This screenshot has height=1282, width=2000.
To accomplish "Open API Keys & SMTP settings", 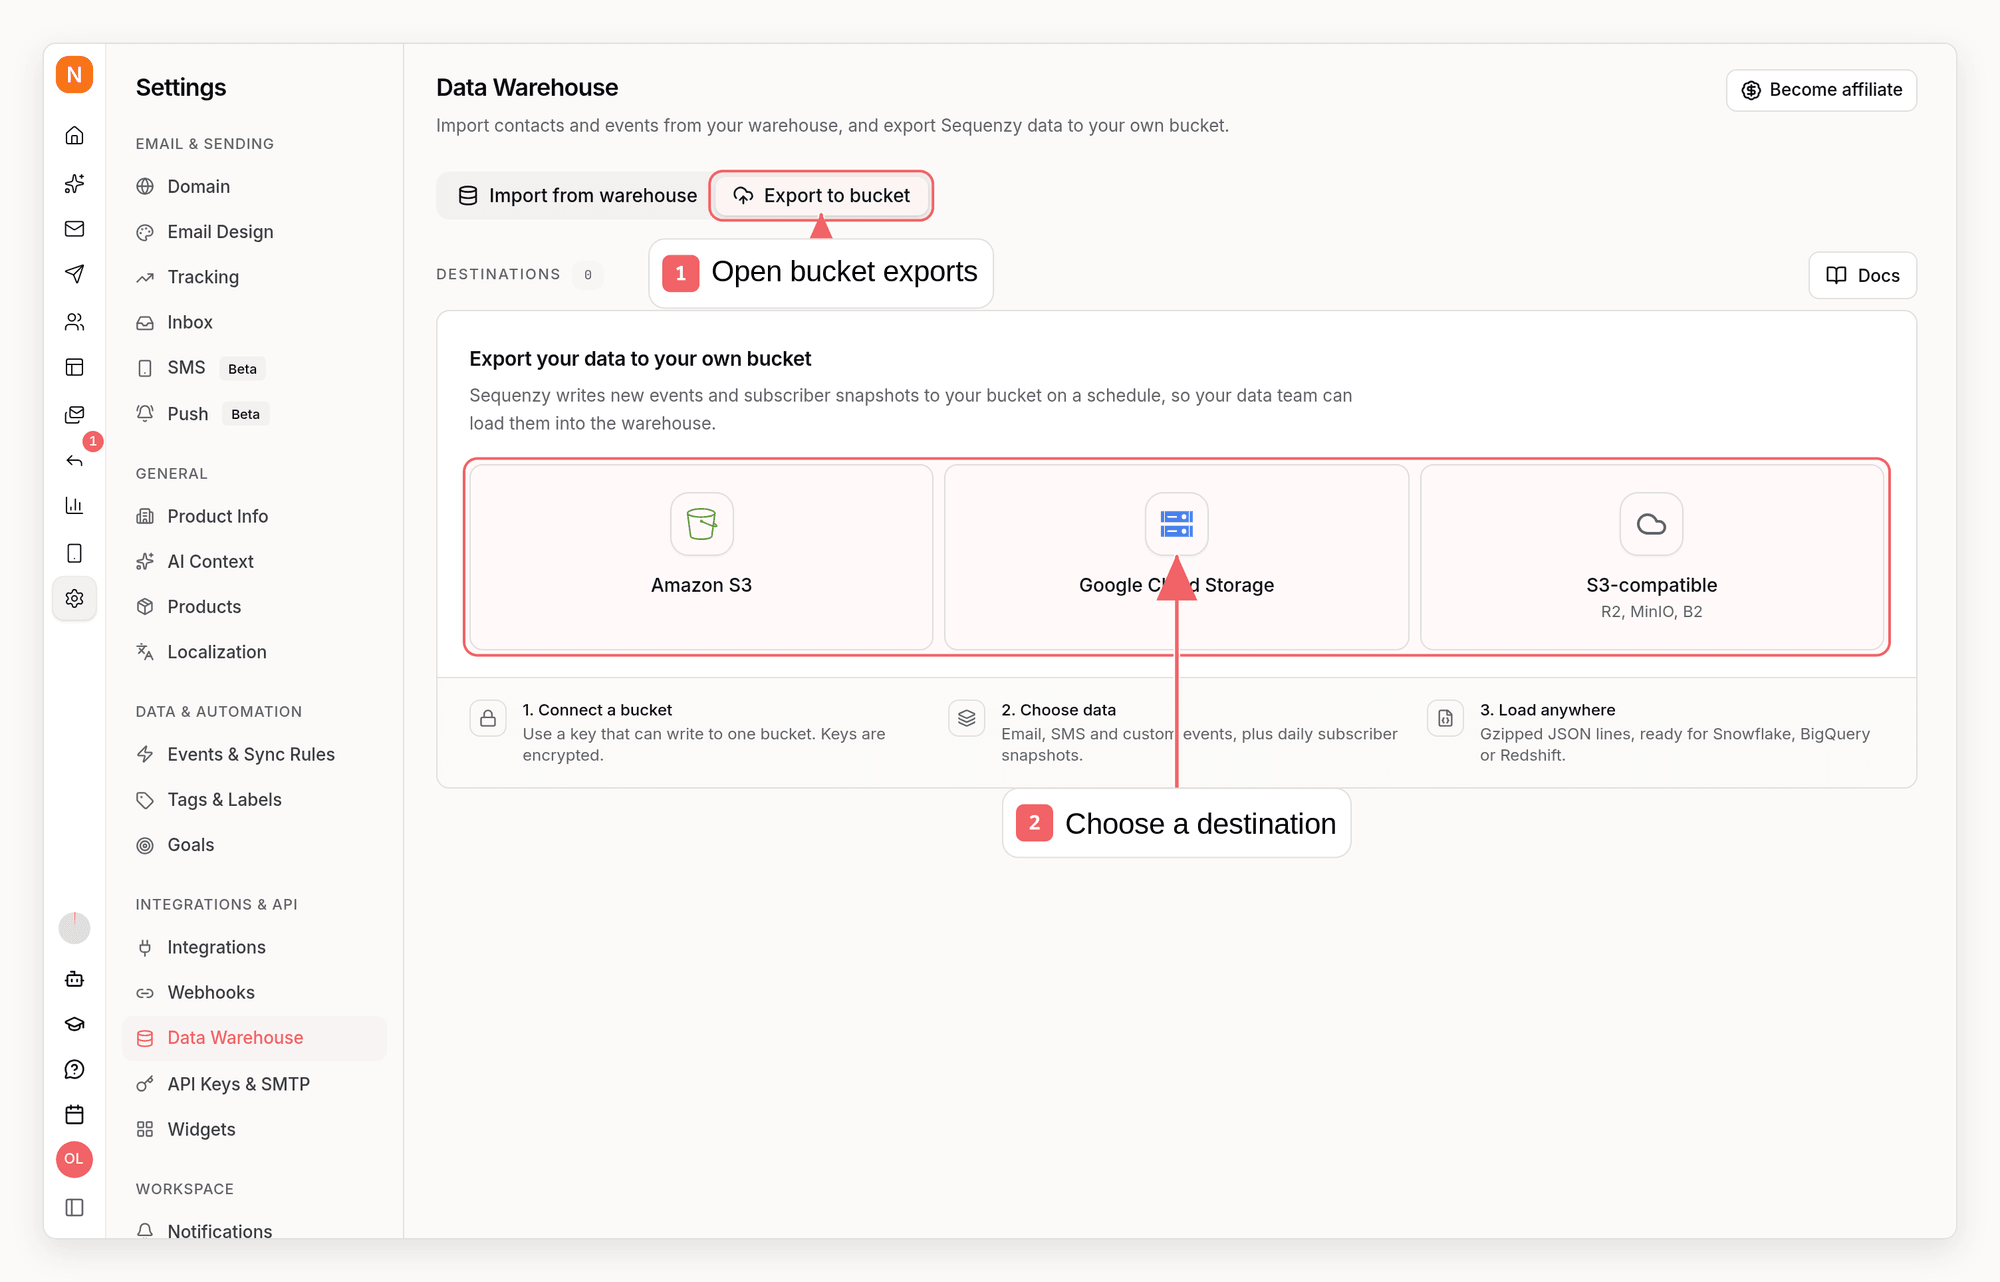I will (x=254, y=1084).
